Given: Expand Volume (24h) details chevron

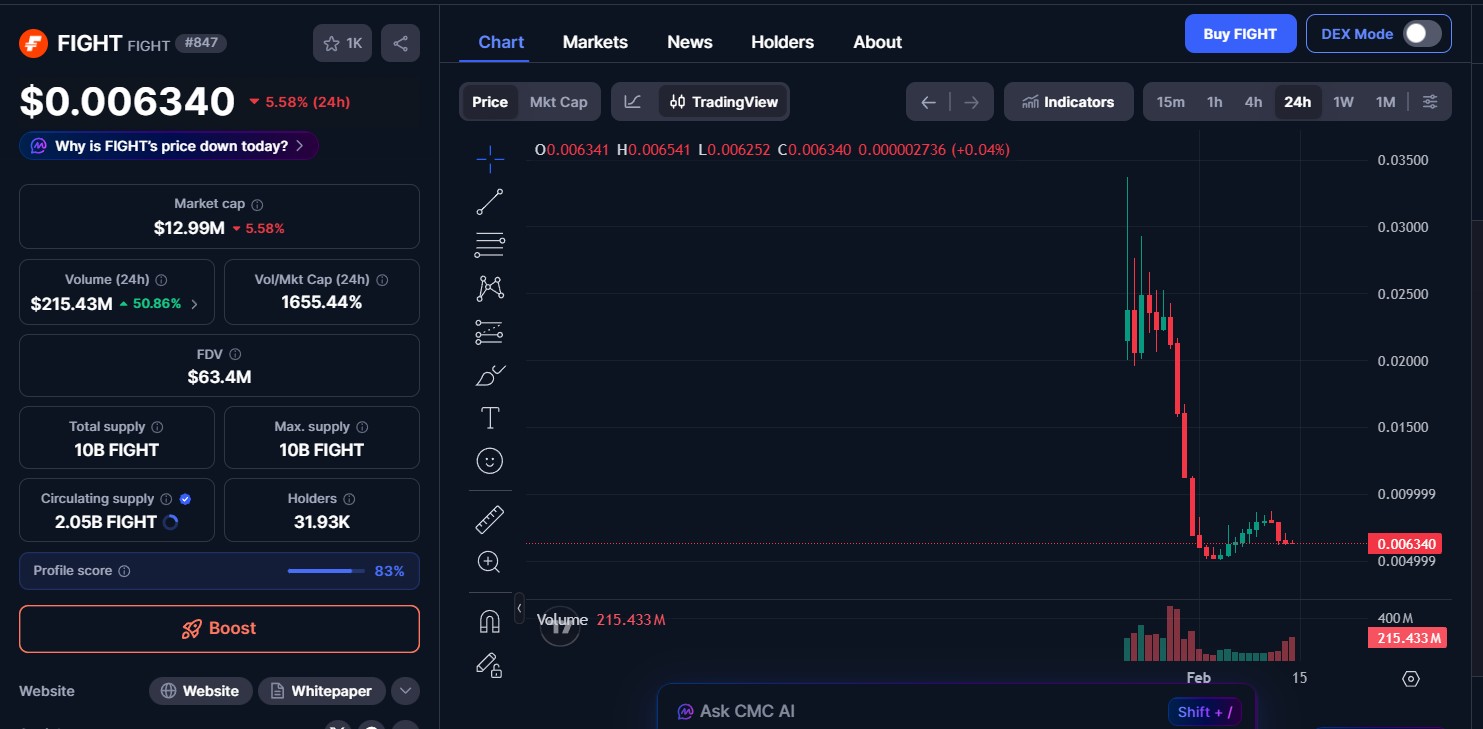Looking at the screenshot, I should click(194, 304).
